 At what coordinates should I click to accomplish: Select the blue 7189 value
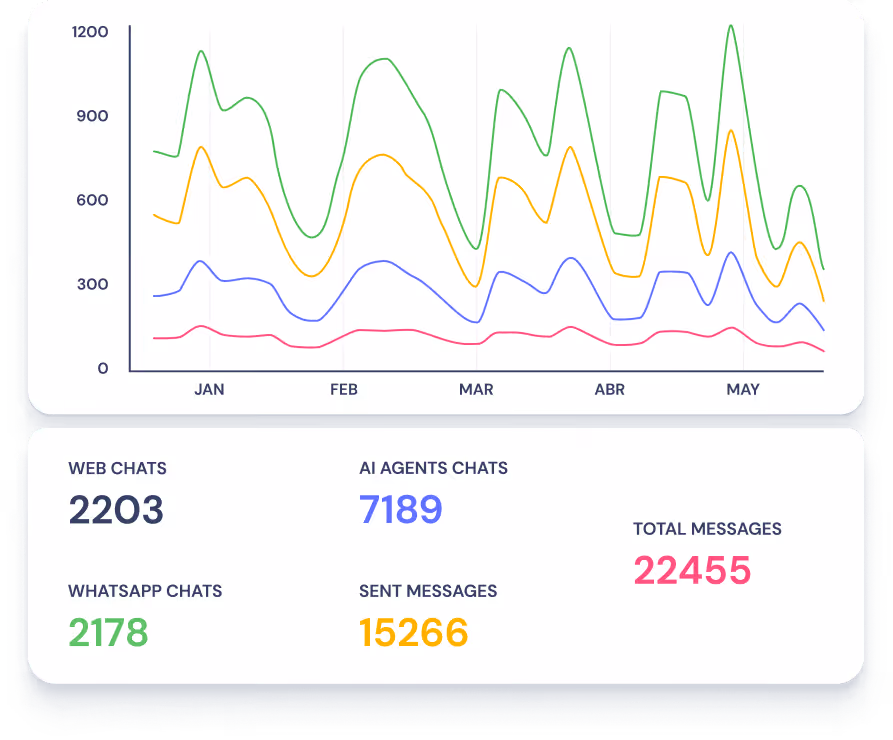coord(400,510)
